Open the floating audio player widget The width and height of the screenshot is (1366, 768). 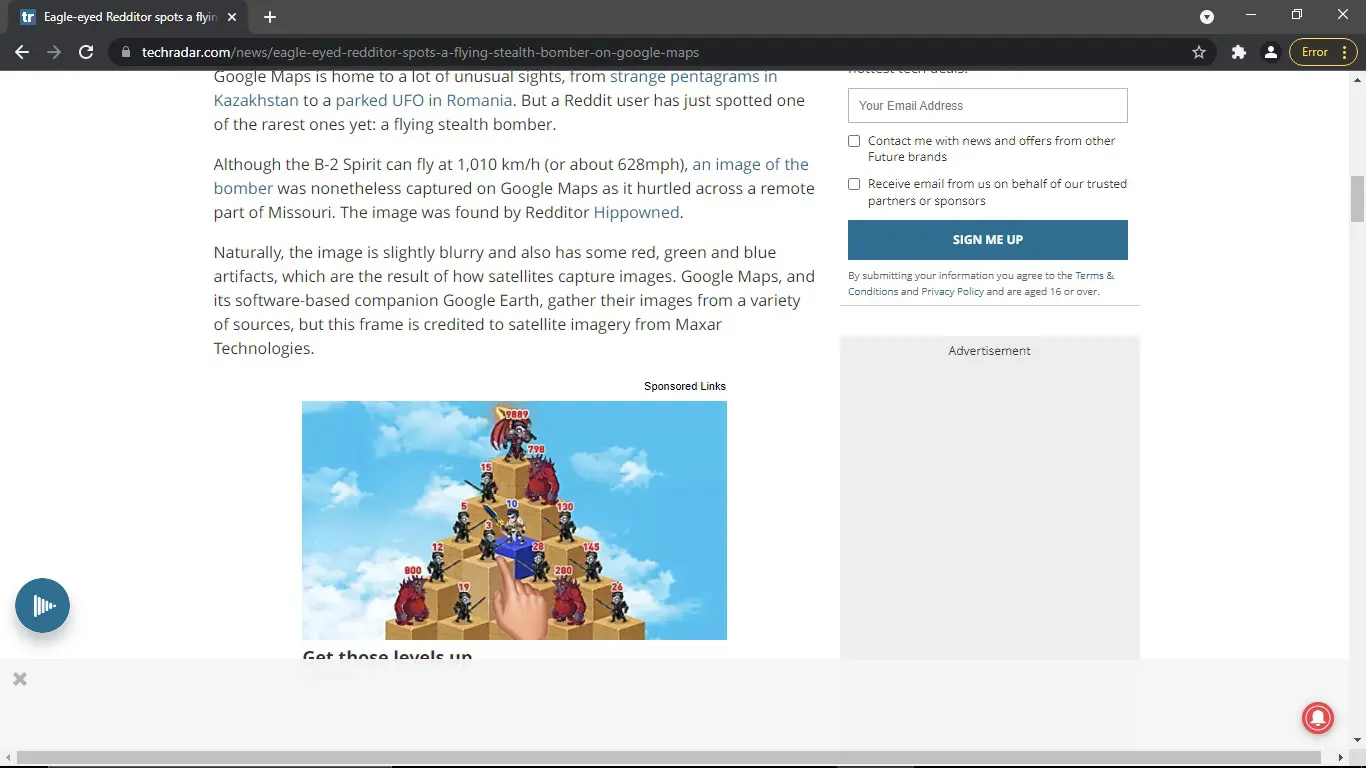pyautogui.click(x=42, y=605)
